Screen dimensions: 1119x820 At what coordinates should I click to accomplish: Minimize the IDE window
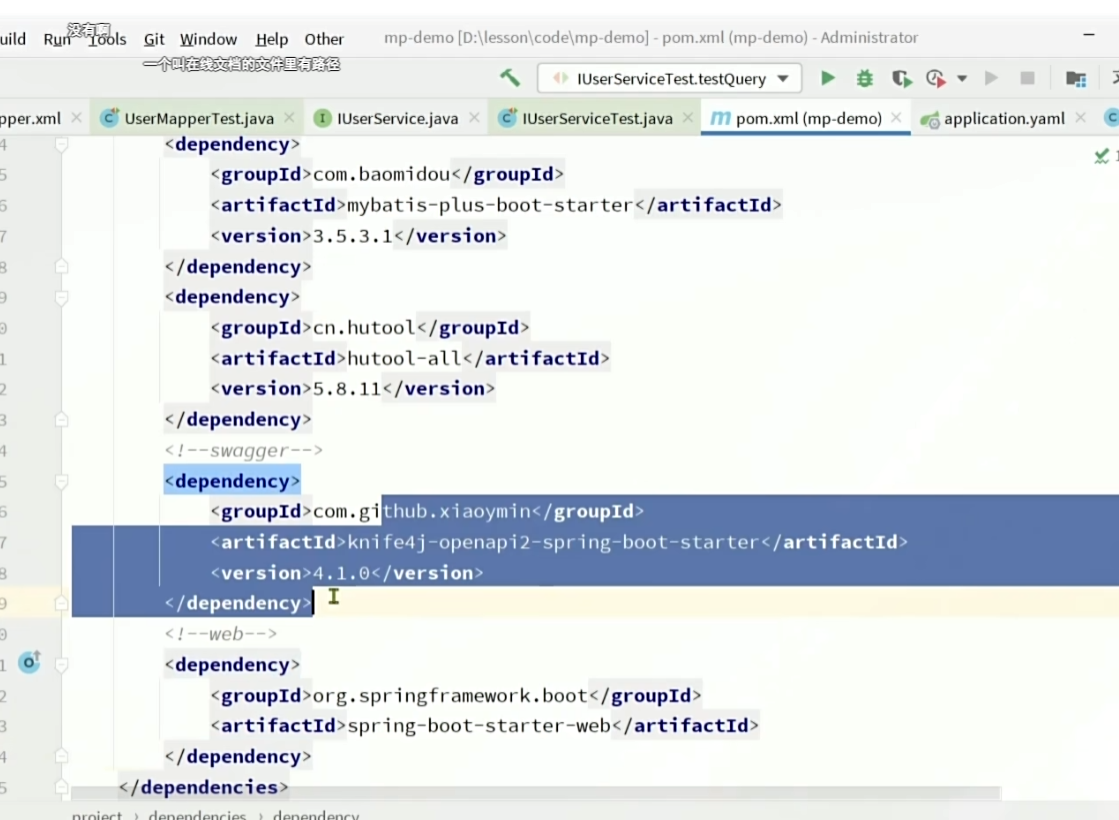click(x=1088, y=34)
